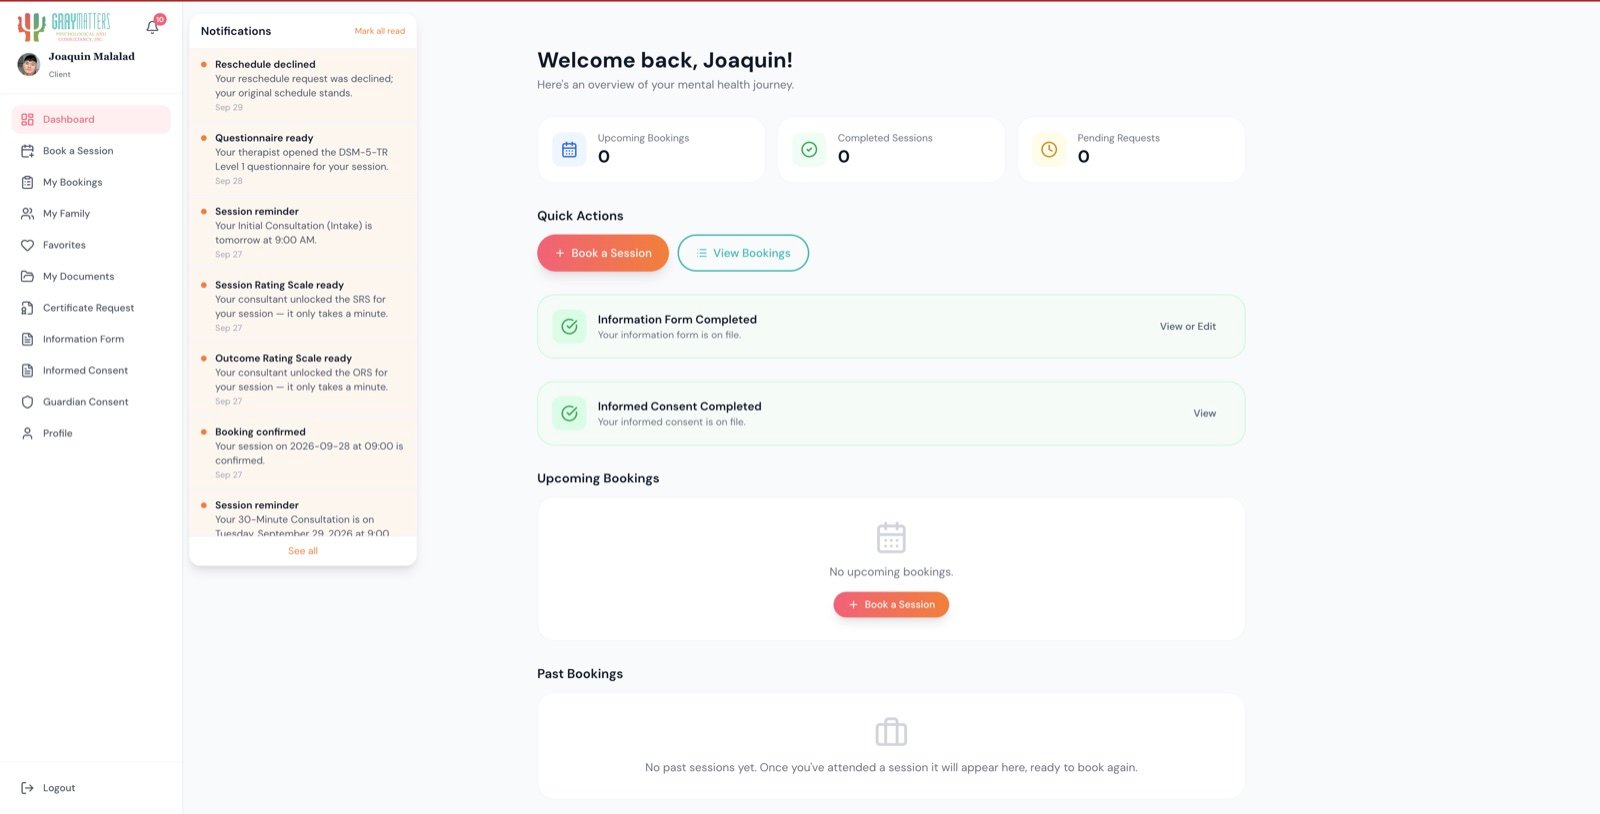Open the Dashboard menu label

pos(69,119)
